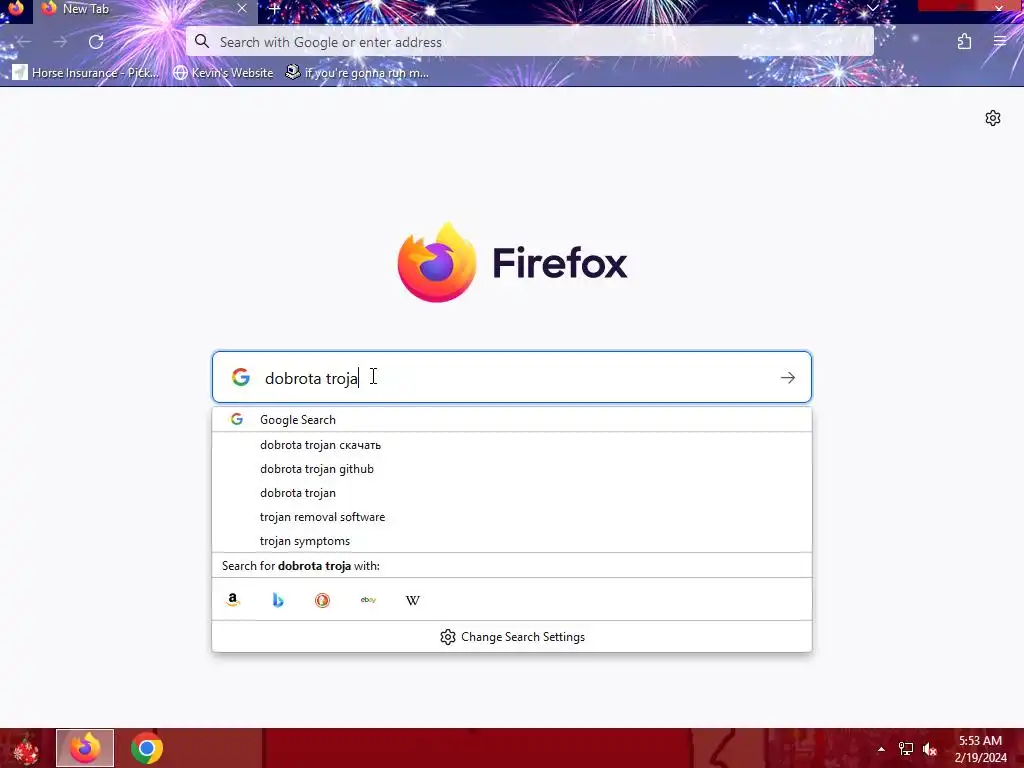1024x768 pixels.
Task: Click the address bar search field
Action: click(x=530, y=42)
